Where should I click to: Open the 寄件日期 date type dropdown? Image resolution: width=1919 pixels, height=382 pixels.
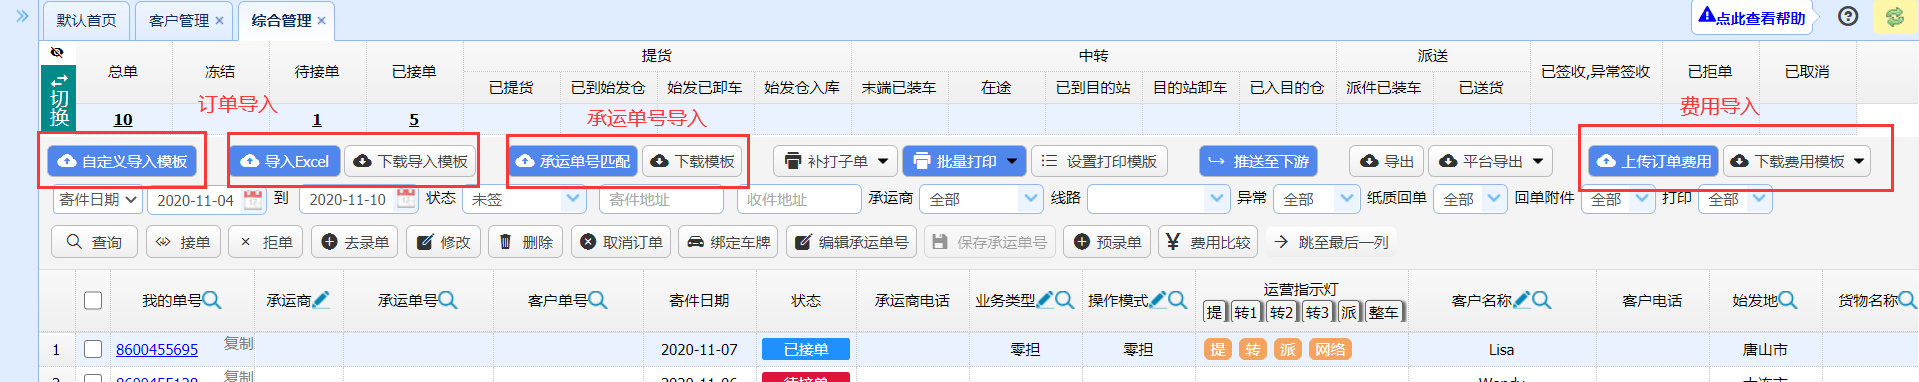97,199
